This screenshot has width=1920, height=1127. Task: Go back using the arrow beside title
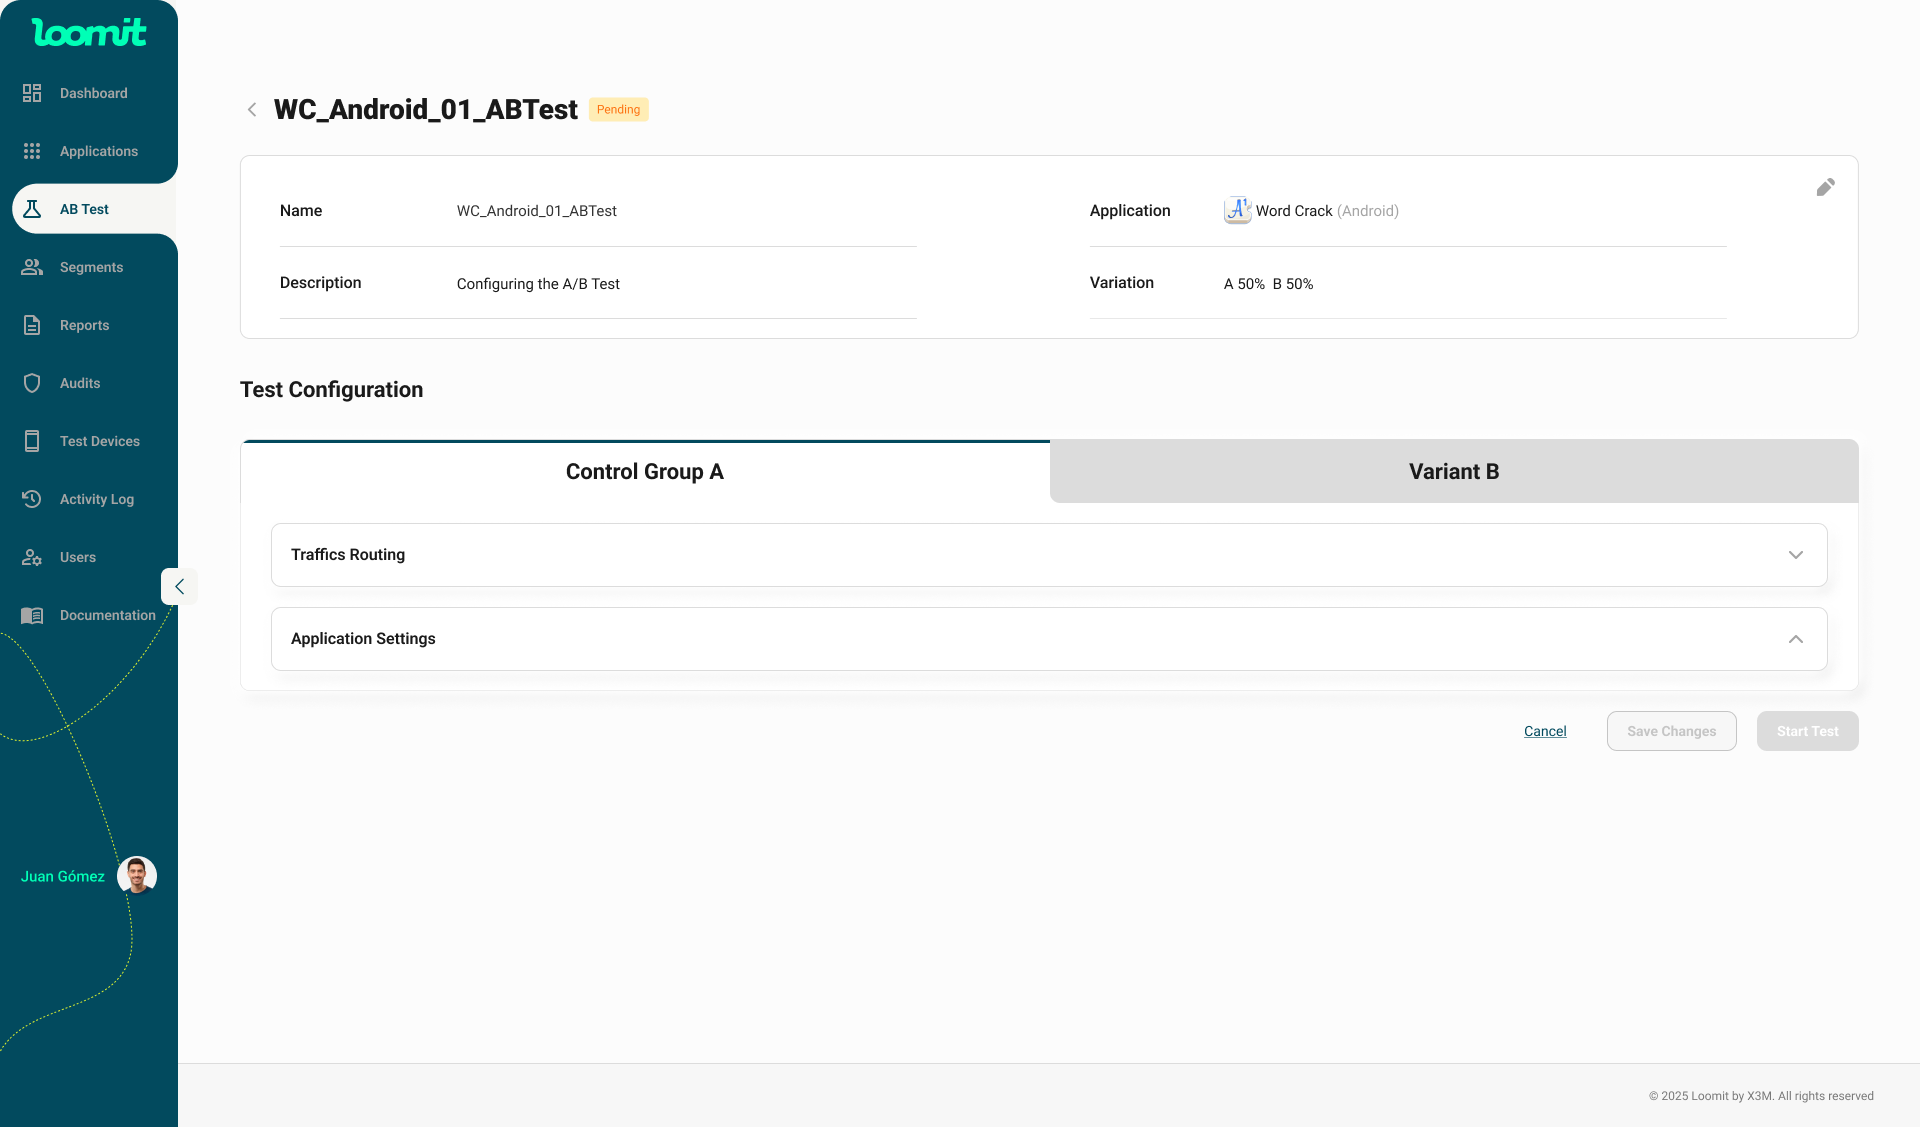[x=252, y=110]
